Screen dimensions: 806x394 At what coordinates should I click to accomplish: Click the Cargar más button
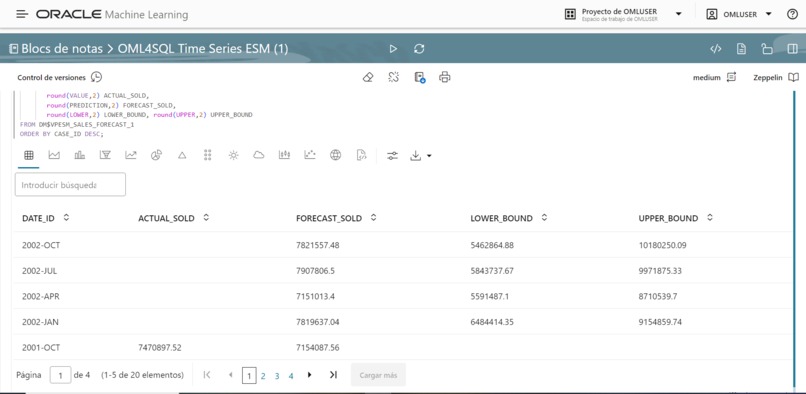378,375
